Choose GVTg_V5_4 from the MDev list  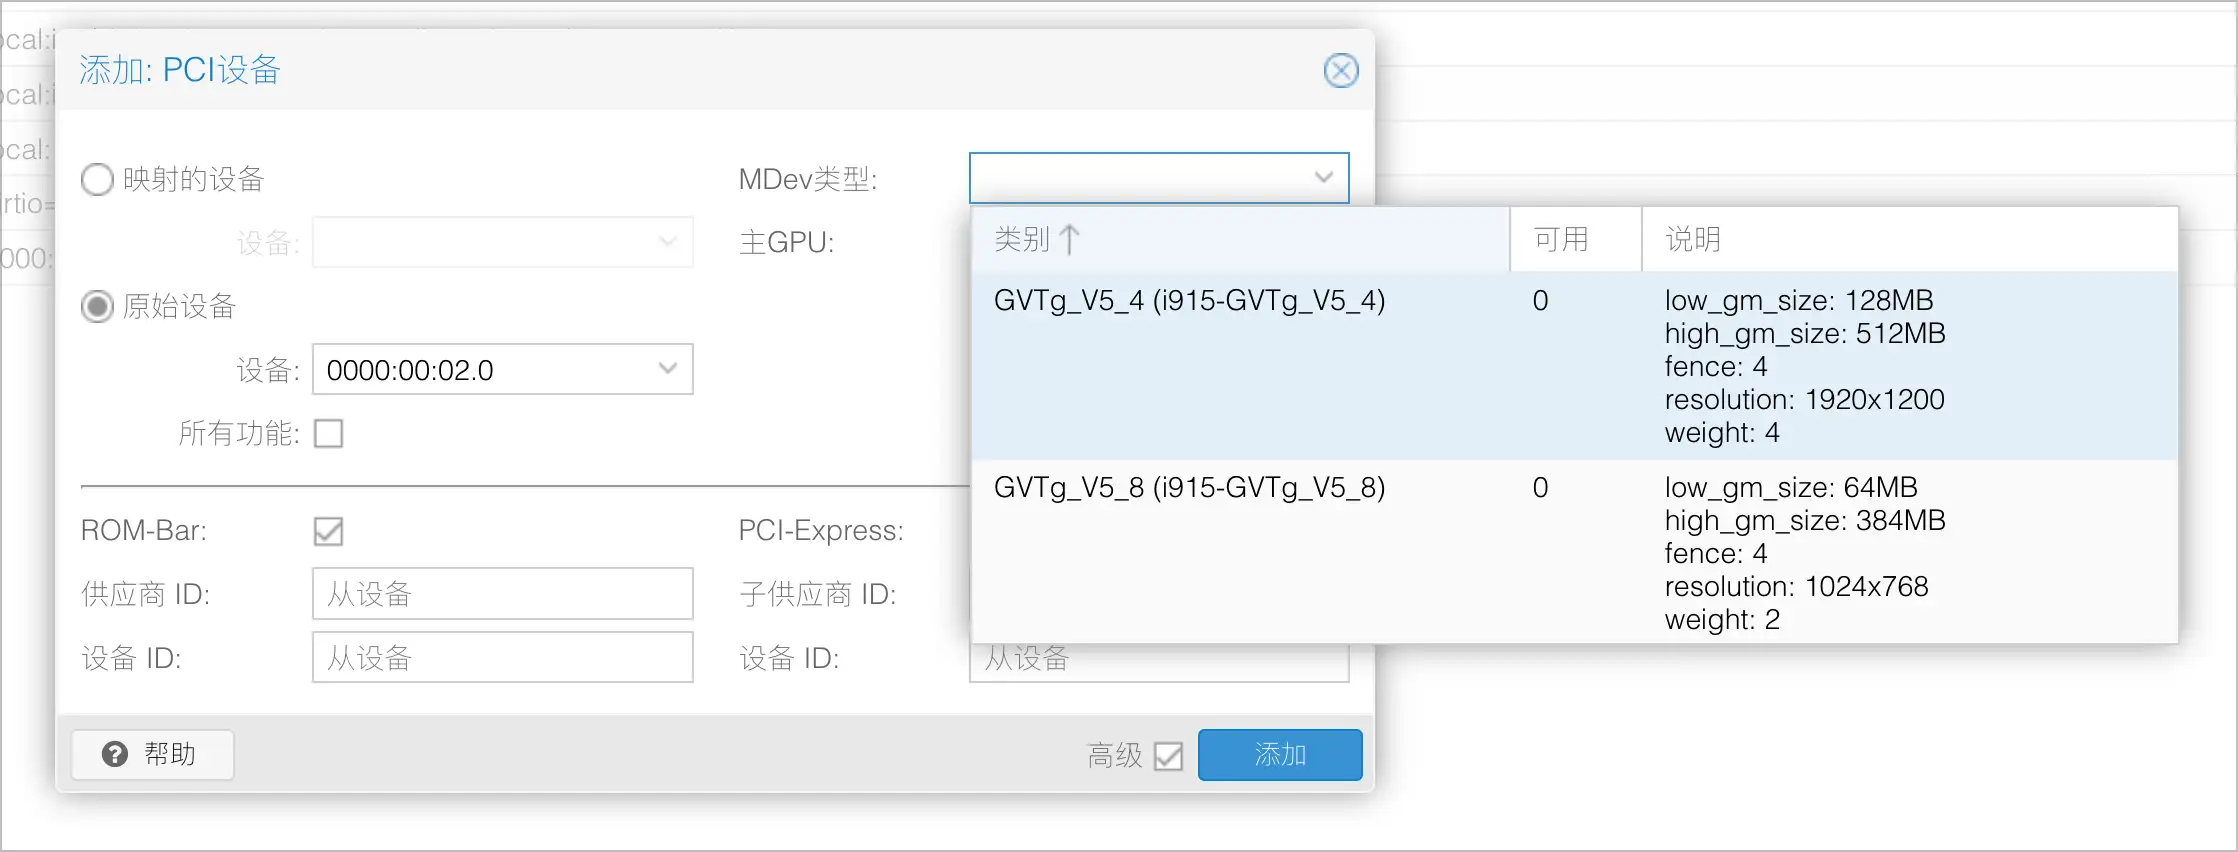[1188, 301]
